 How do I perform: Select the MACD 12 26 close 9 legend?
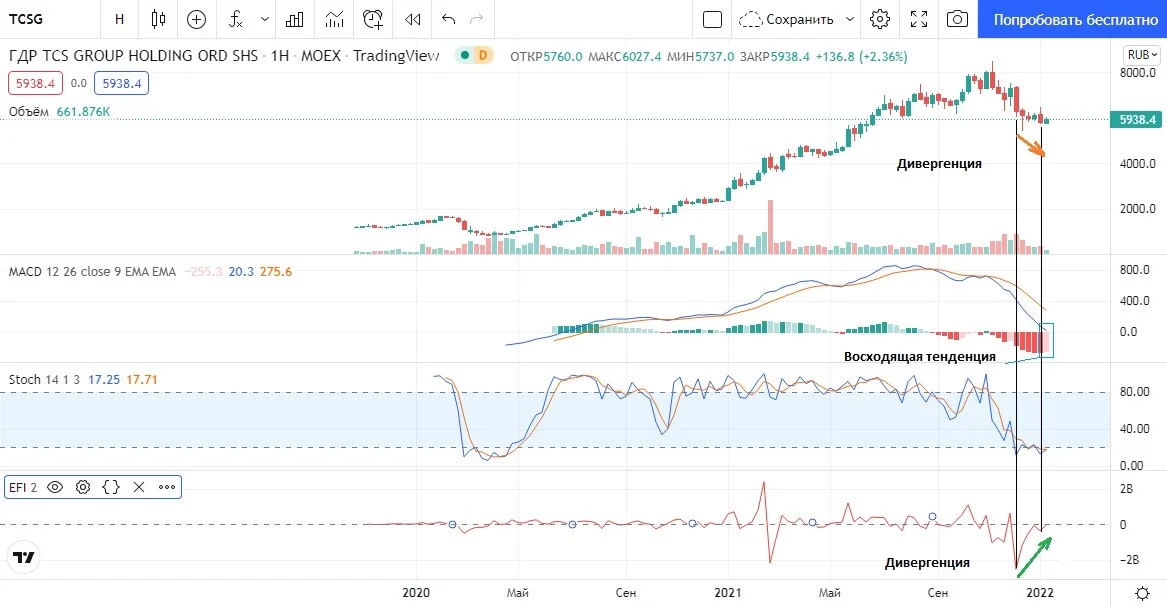click(92, 272)
